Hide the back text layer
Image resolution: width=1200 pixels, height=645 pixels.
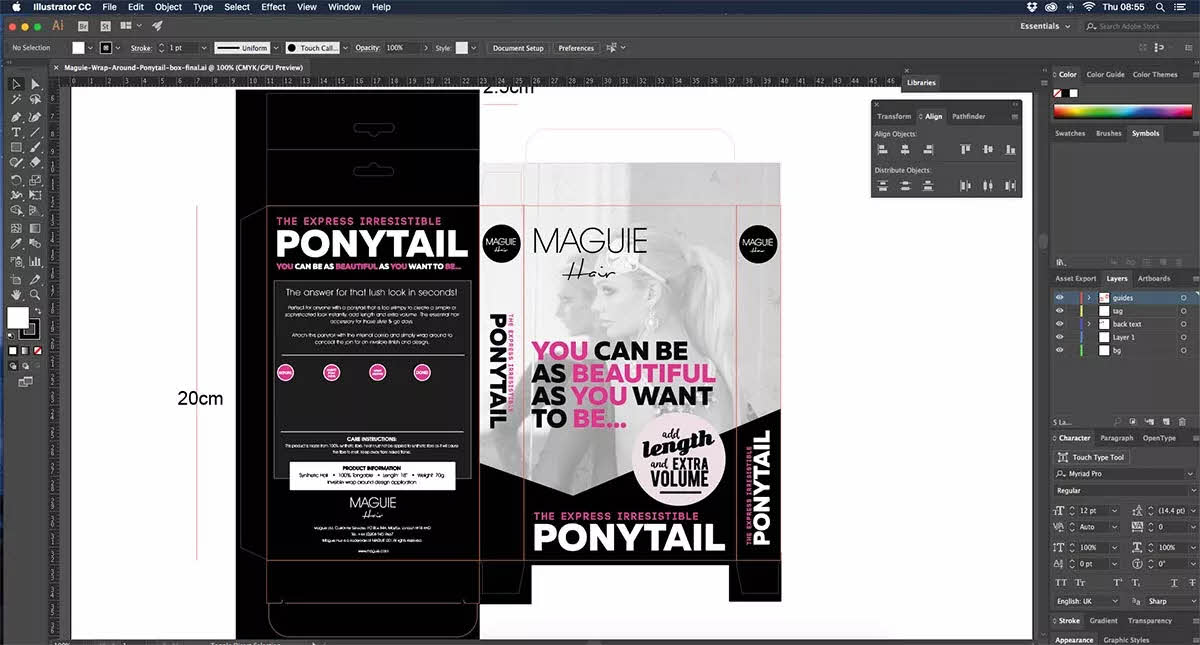(x=1059, y=324)
